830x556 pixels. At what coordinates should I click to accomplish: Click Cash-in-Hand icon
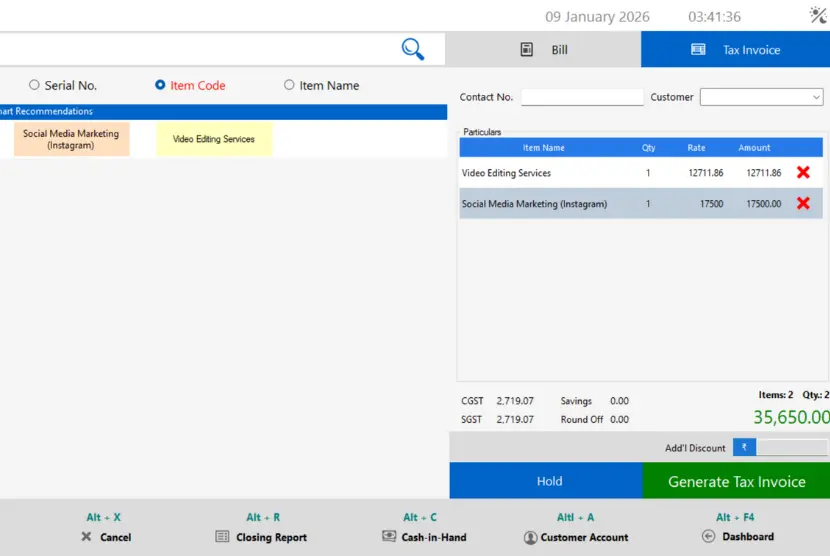389,537
